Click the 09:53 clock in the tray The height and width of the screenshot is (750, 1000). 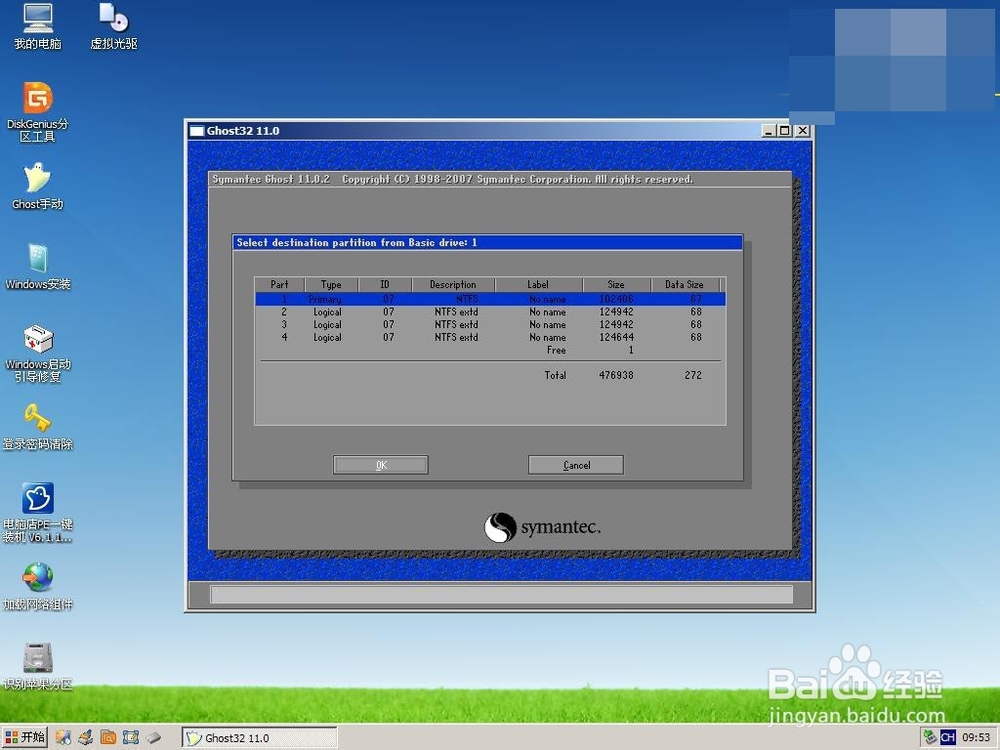976,737
